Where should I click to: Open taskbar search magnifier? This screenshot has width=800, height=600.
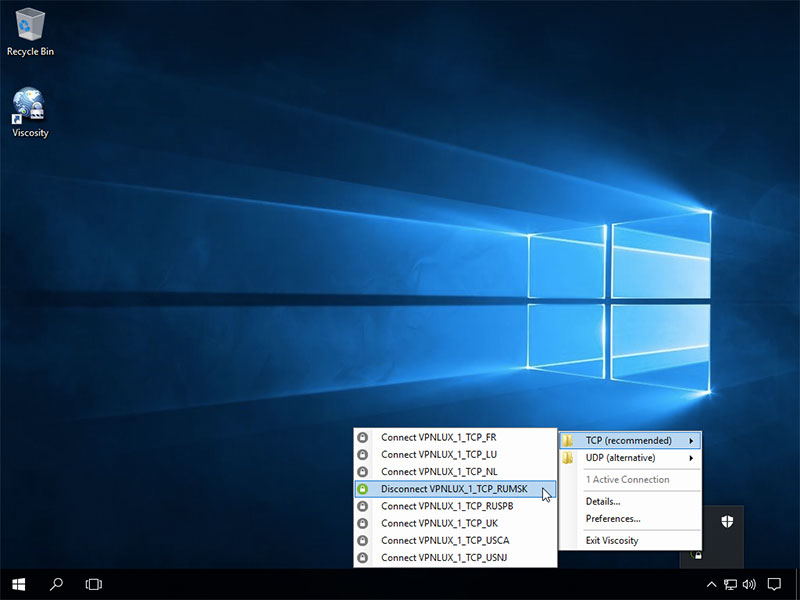pyautogui.click(x=56, y=584)
